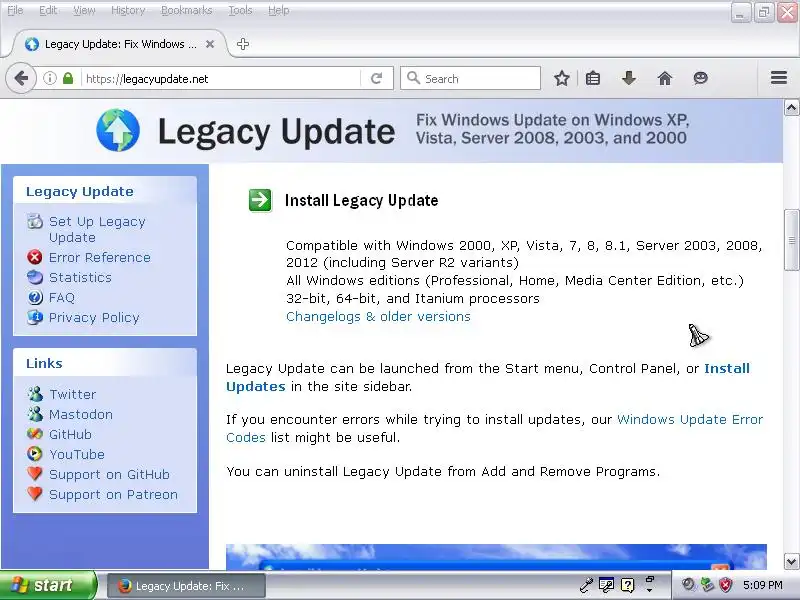Select Legacy Update taskbar button

coord(186,586)
